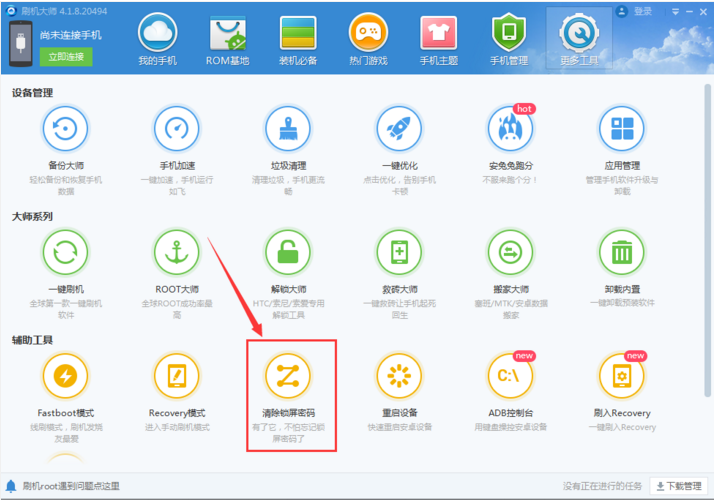
Task: Click the user avatar icon beside 登录
Action: point(622,11)
